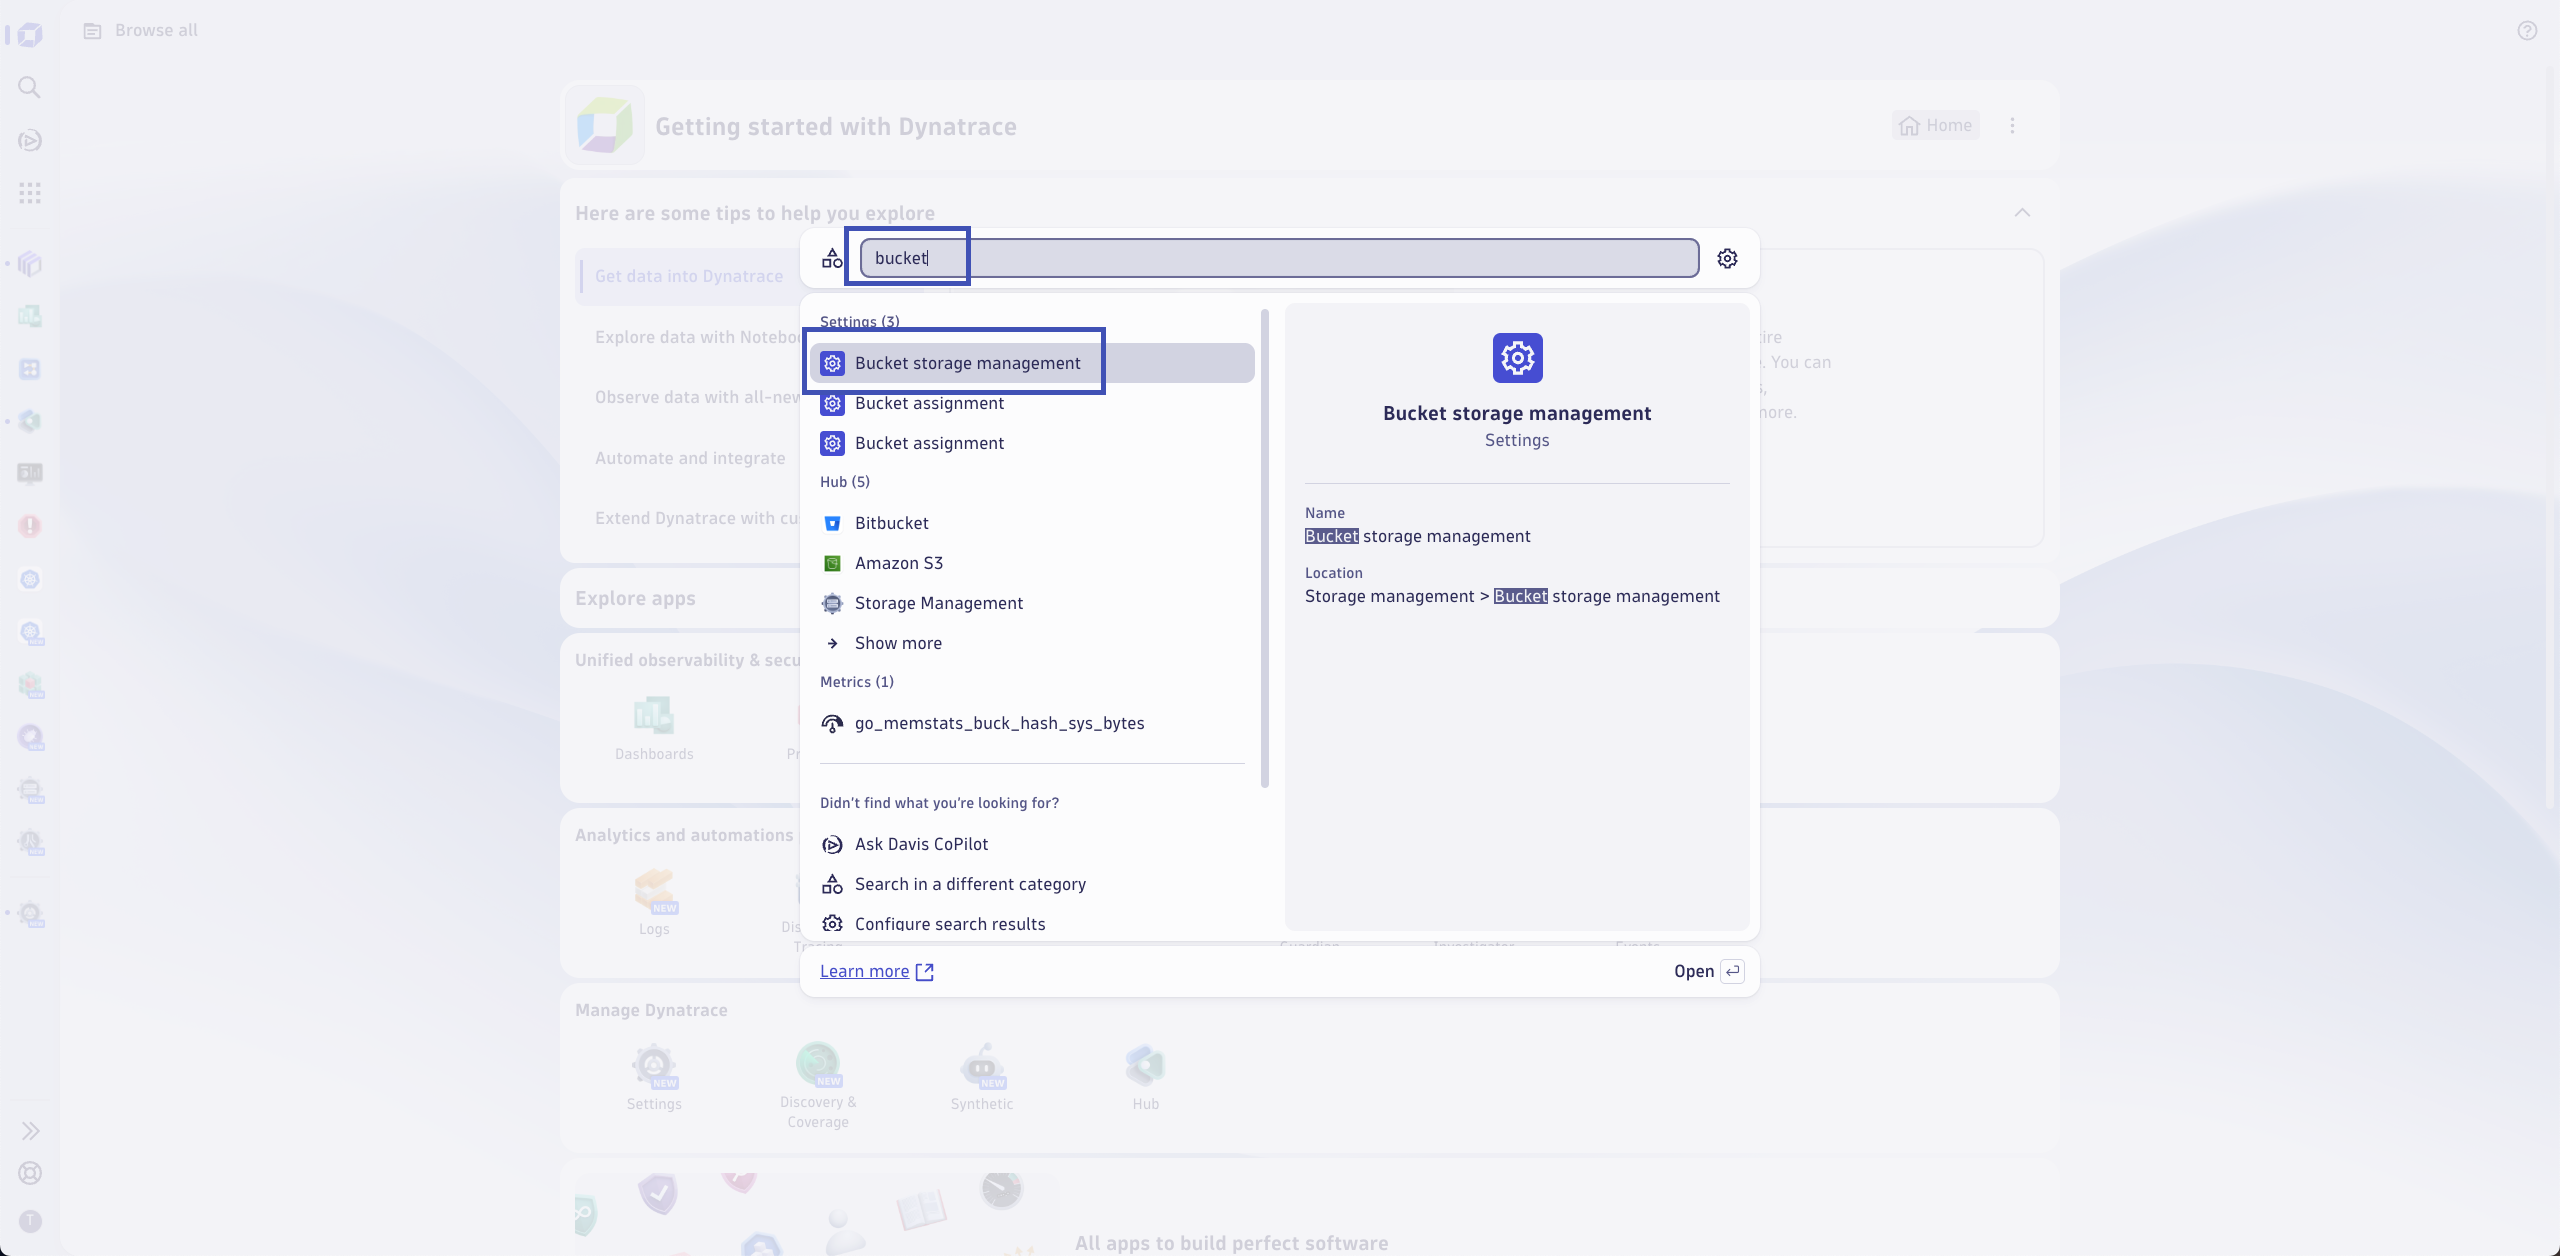The height and width of the screenshot is (1256, 2560).
Task: Open the apps grid launcher icon
Action: click(30, 193)
